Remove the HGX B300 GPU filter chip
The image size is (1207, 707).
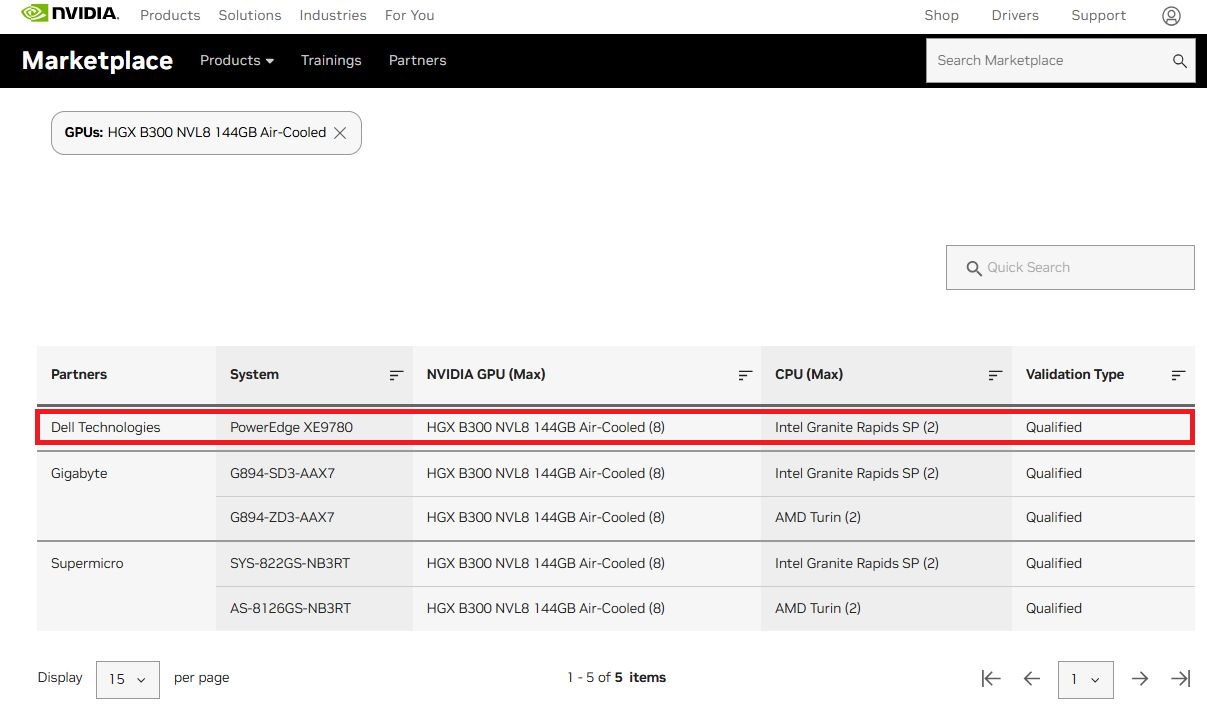[340, 133]
